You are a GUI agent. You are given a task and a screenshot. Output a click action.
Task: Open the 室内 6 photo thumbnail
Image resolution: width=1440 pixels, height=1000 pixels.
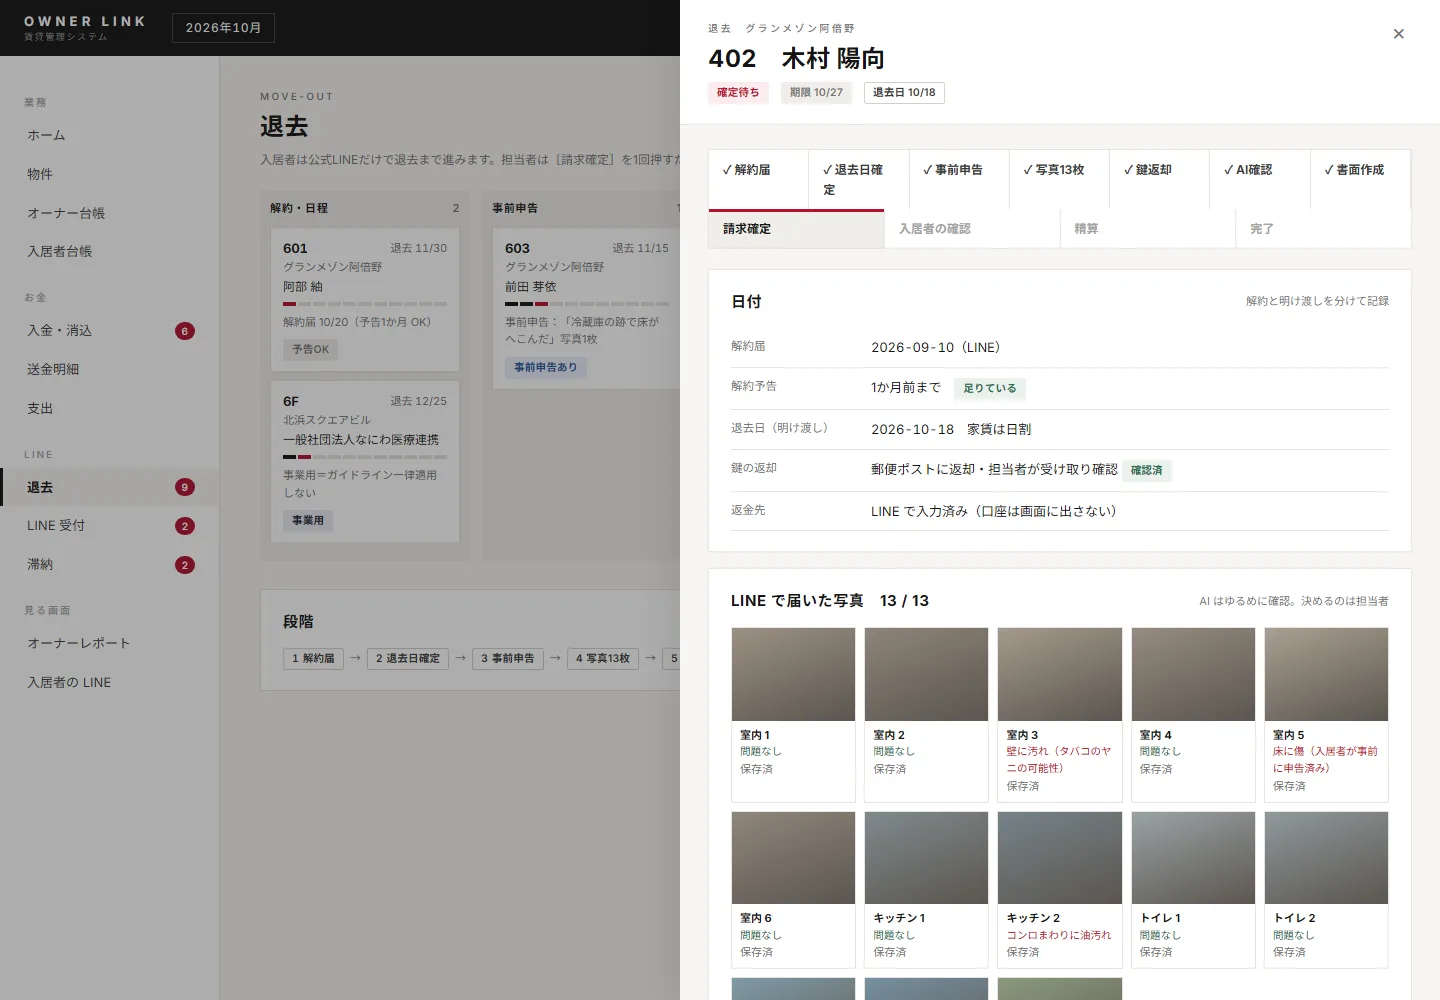pos(793,858)
